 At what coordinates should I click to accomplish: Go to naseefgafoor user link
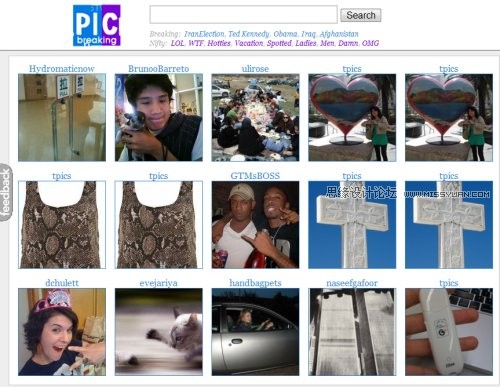[352, 283]
